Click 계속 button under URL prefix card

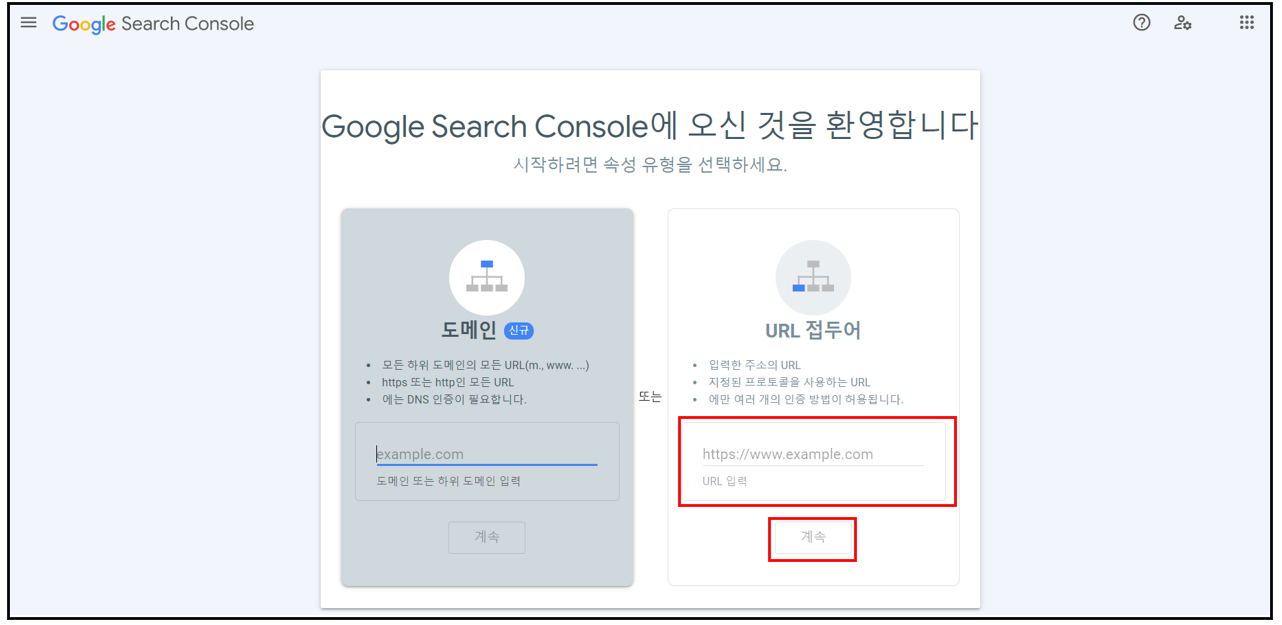coord(813,537)
